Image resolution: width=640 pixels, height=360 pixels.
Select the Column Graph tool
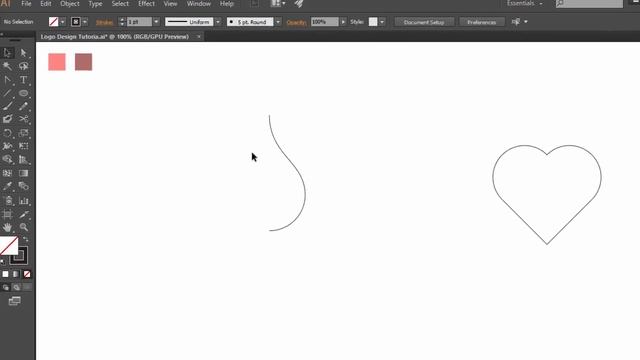point(23,200)
